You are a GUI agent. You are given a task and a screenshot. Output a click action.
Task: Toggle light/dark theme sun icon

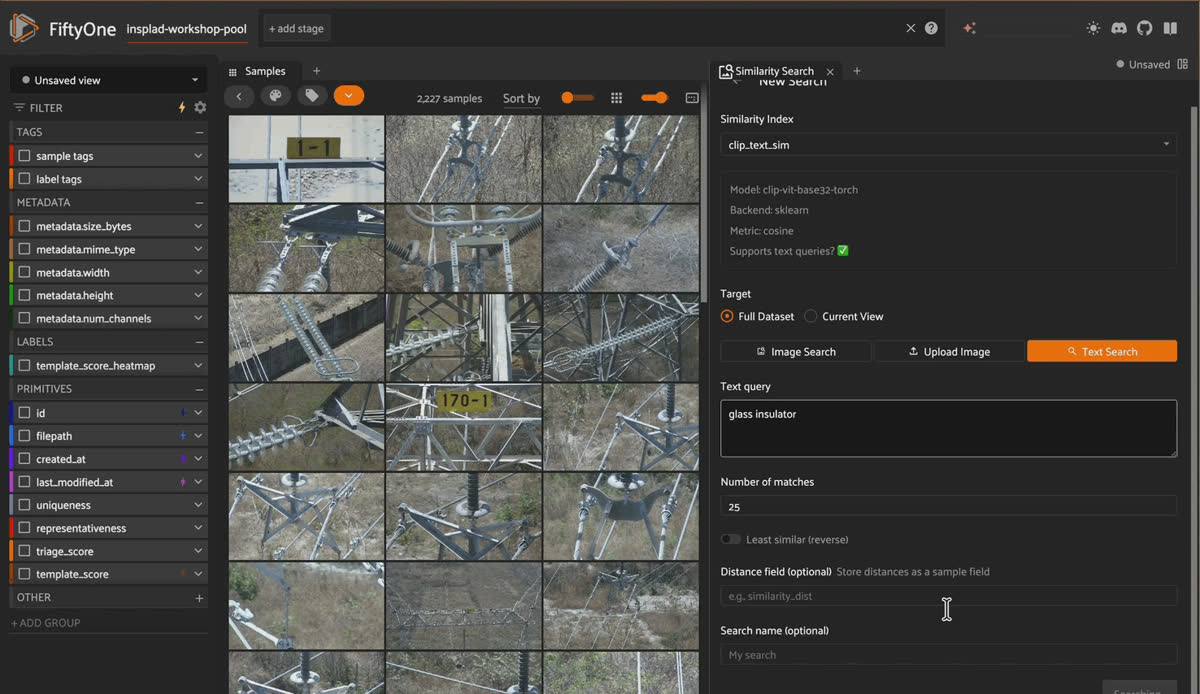click(x=1093, y=28)
